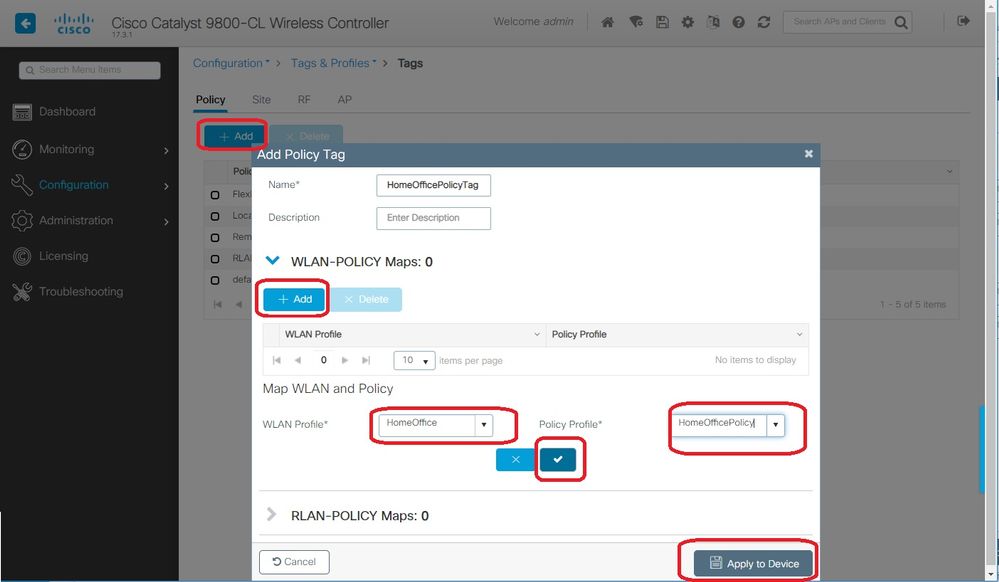Open Policy Profile column menu chevron
The image size is (999, 582).
[799, 335]
